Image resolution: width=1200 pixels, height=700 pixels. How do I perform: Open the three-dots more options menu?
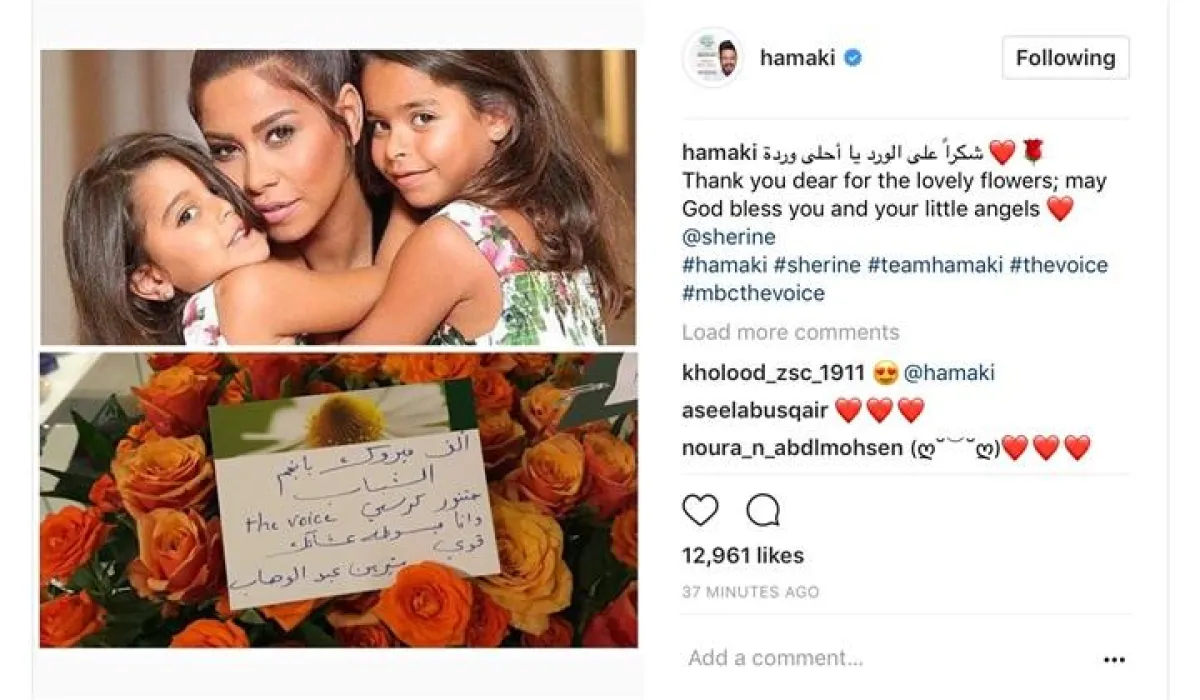[1114, 660]
